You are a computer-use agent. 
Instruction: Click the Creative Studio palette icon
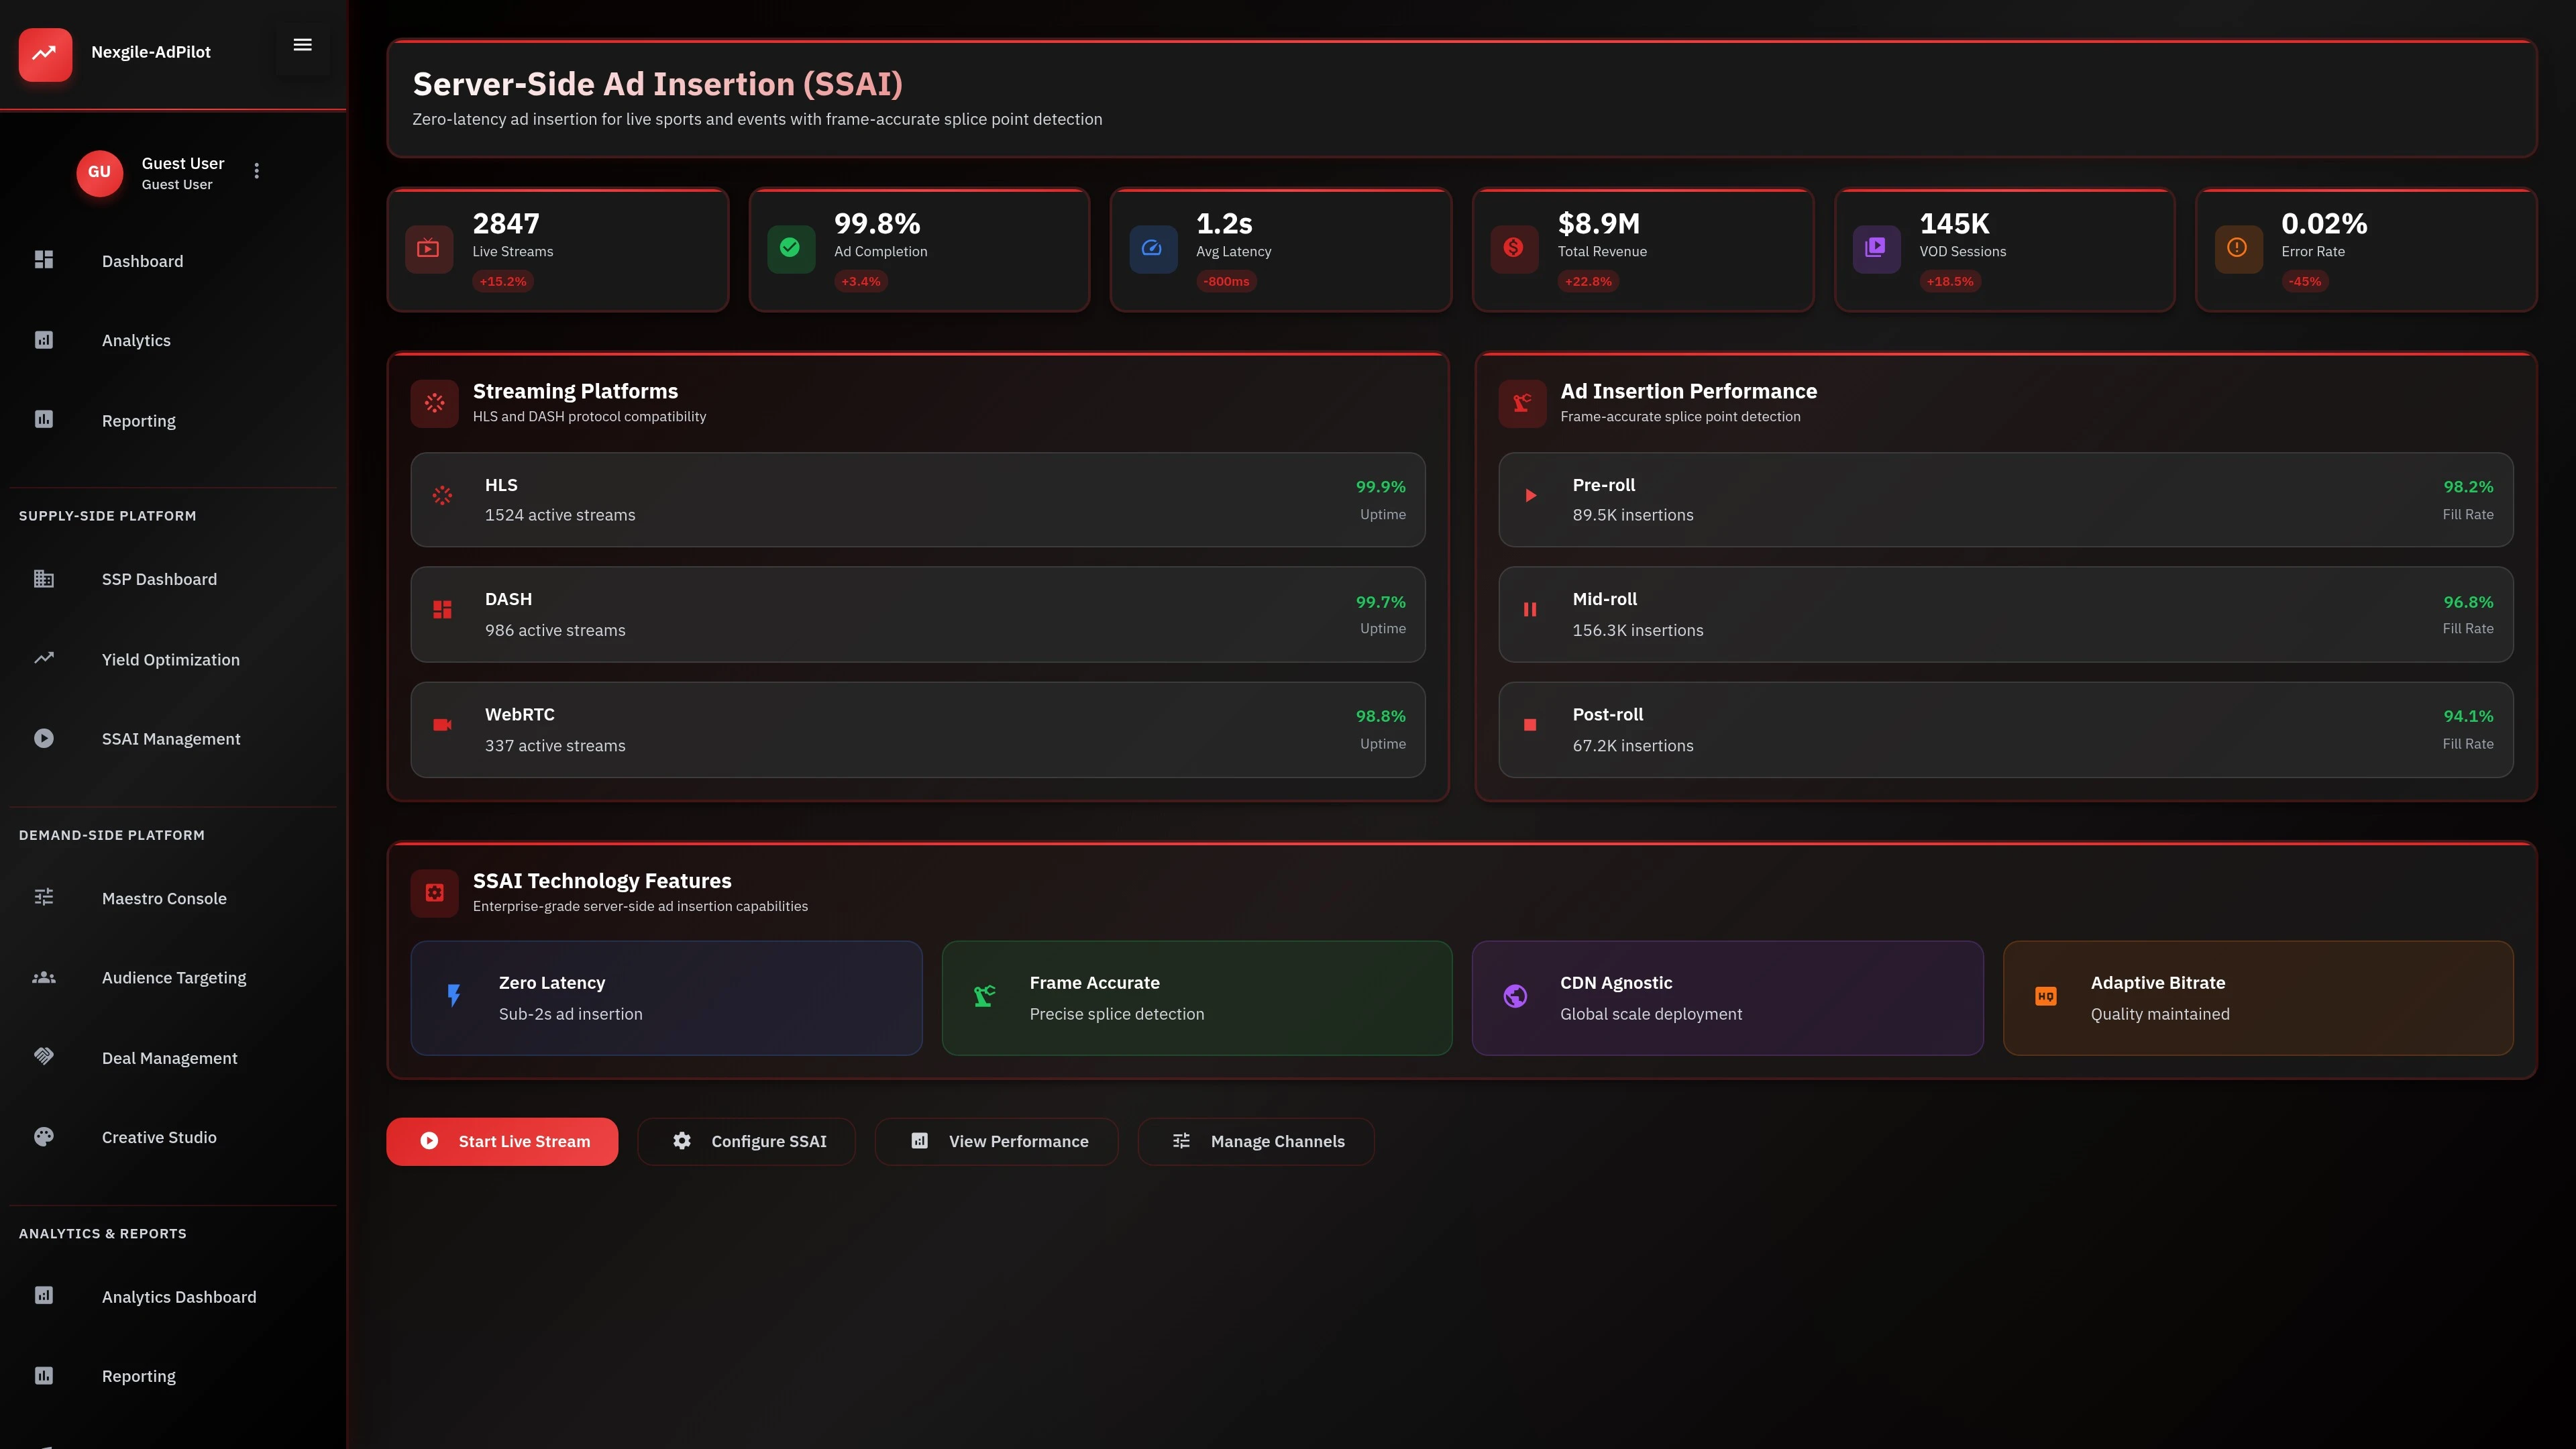click(43, 1136)
